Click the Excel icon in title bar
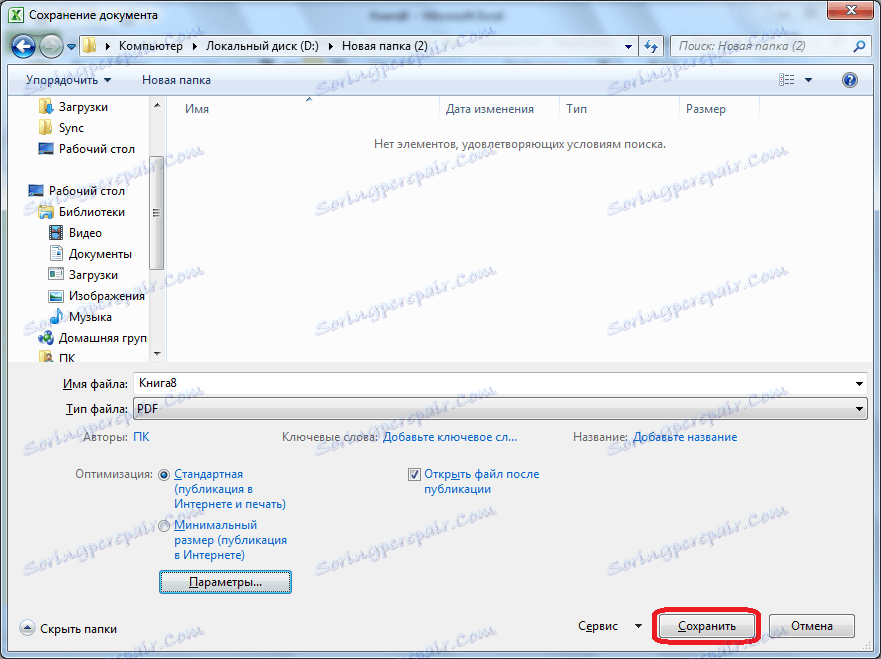Screen dimensions: 881x659 click(16, 15)
